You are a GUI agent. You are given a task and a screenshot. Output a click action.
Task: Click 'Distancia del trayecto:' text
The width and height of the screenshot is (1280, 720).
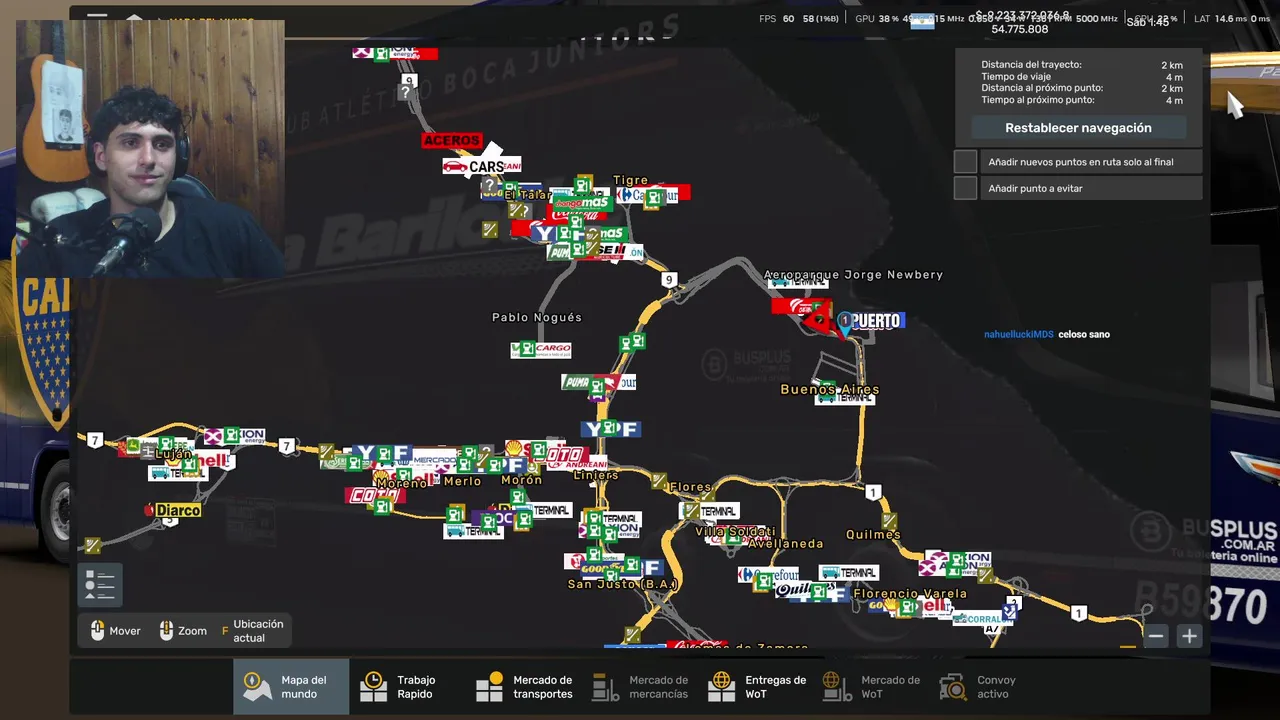pyautogui.click(x=1031, y=65)
